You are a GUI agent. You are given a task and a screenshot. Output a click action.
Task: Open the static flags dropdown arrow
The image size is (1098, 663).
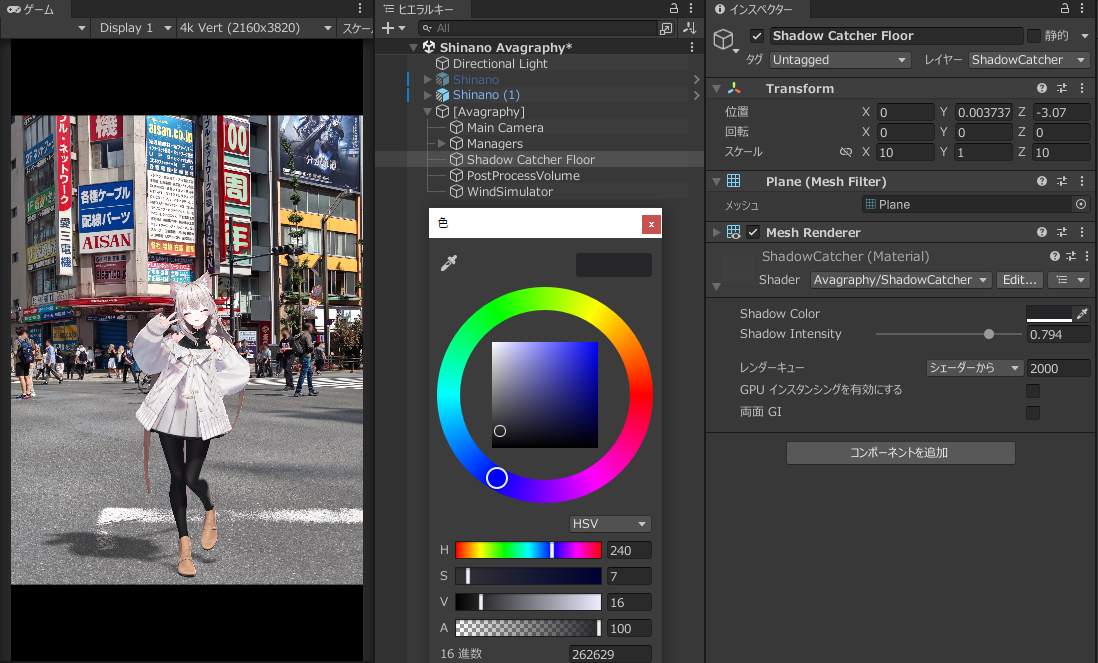[x=1085, y=36]
